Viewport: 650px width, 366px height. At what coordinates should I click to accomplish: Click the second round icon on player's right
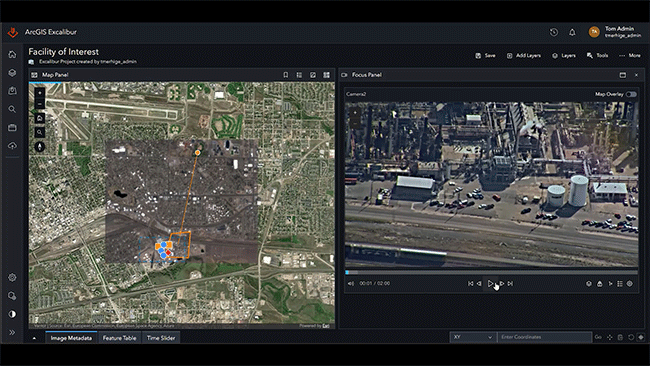(599, 284)
